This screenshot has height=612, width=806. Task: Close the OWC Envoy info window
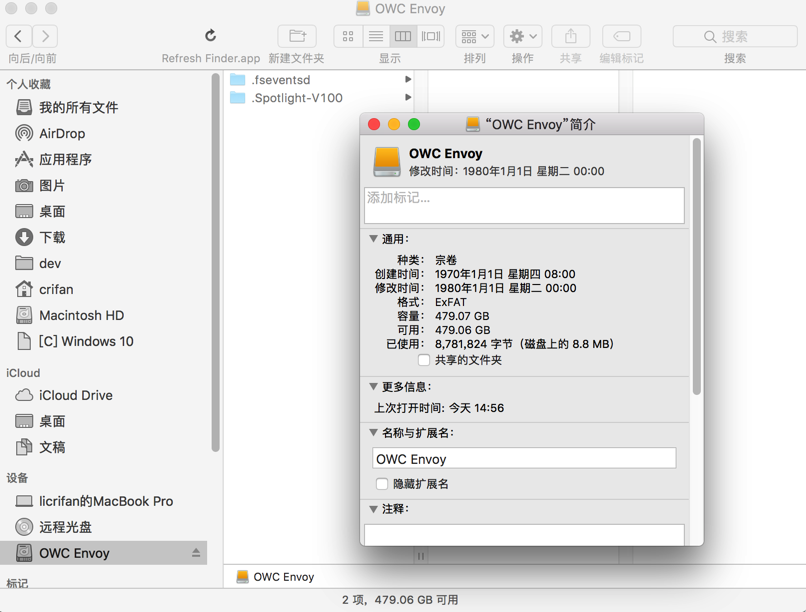pos(374,124)
